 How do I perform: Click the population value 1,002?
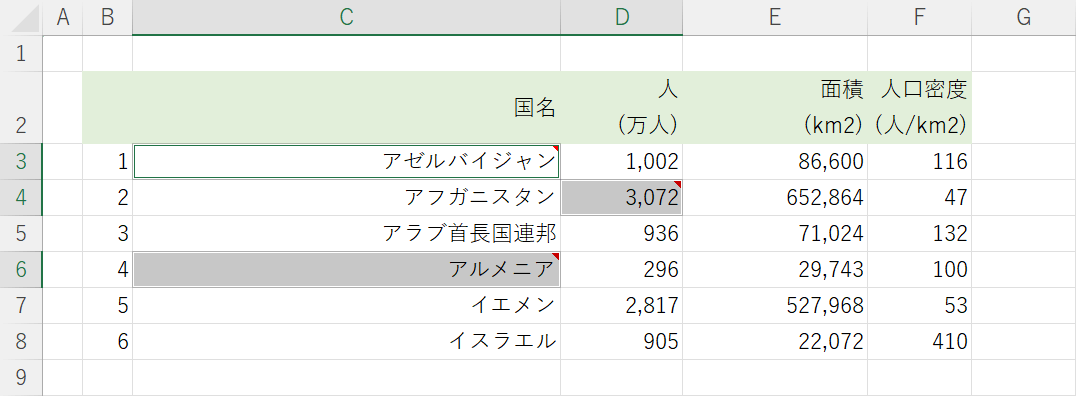(622, 162)
